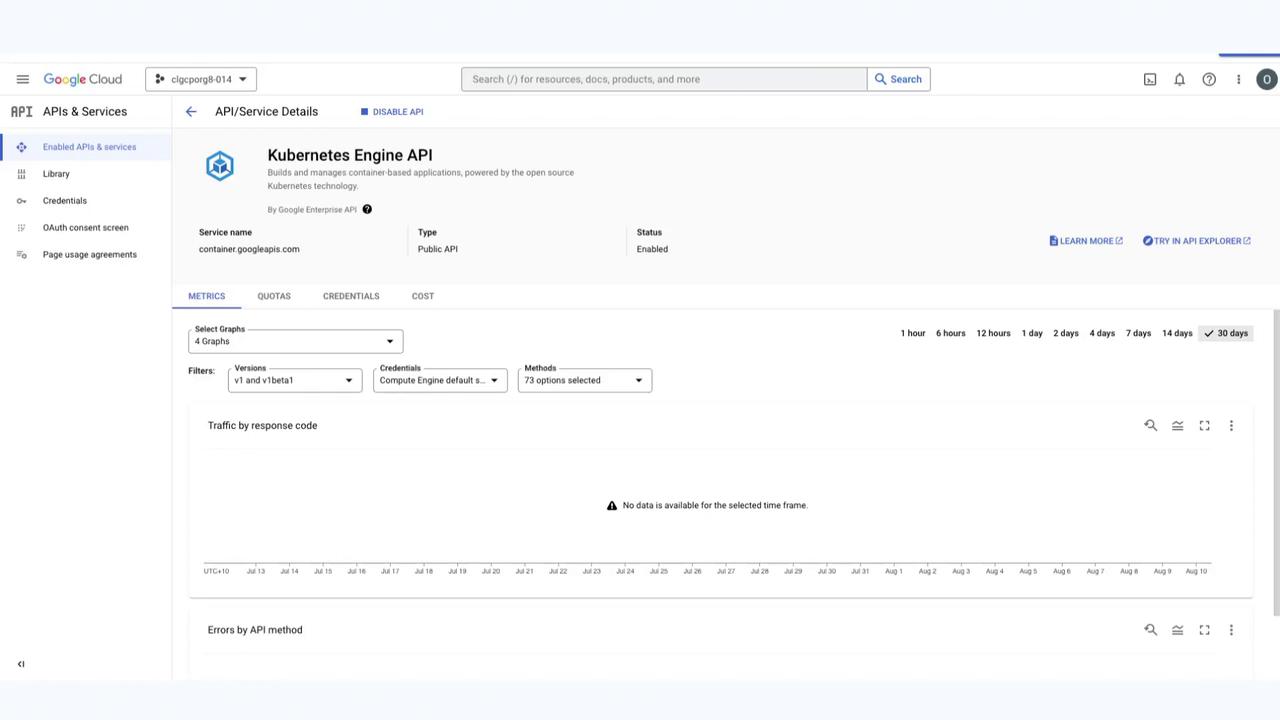Click the Disable API button
1280x720 pixels.
[392, 112]
